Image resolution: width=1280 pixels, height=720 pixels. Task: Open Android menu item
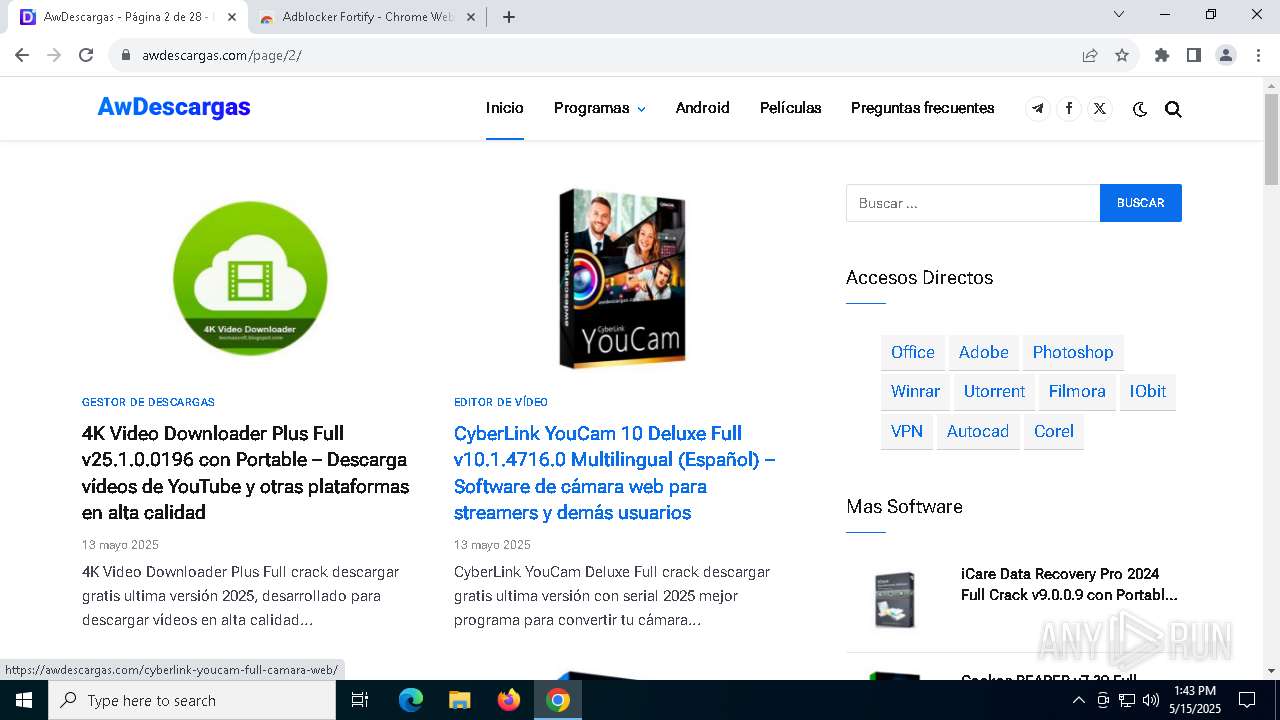click(703, 108)
